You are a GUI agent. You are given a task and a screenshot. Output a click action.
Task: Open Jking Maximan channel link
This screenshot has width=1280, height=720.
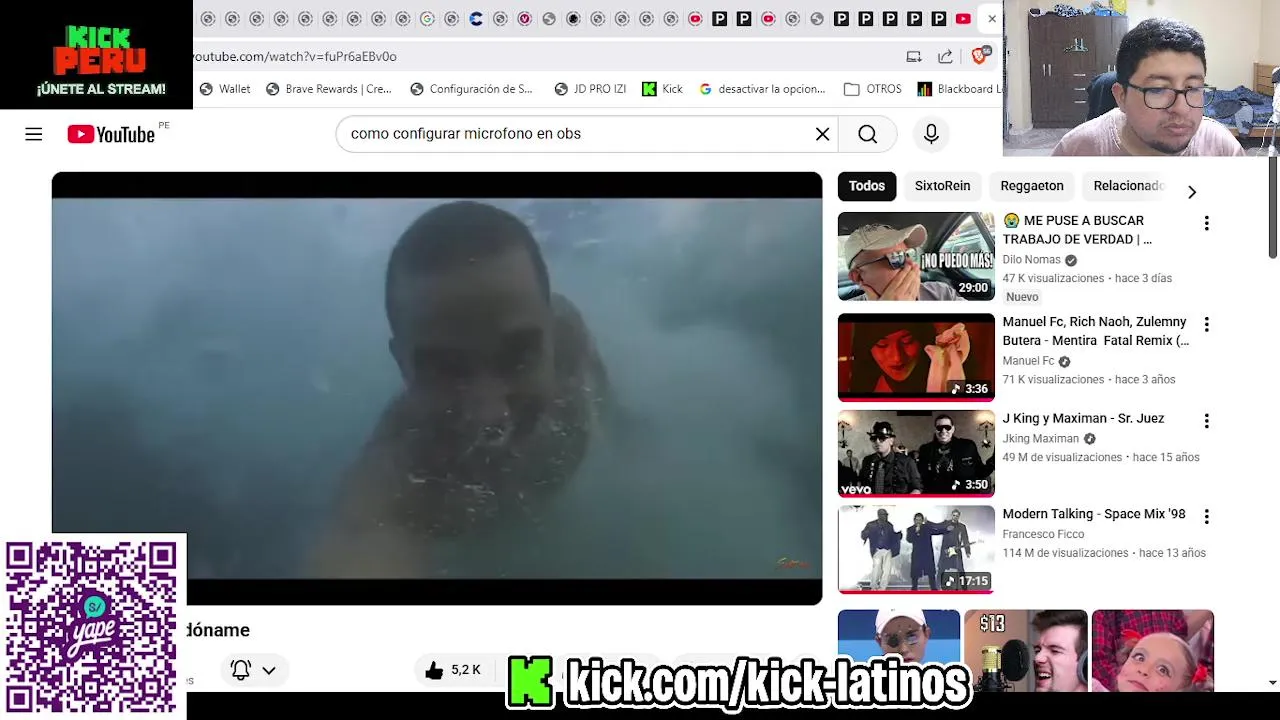tap(1040, 439)
